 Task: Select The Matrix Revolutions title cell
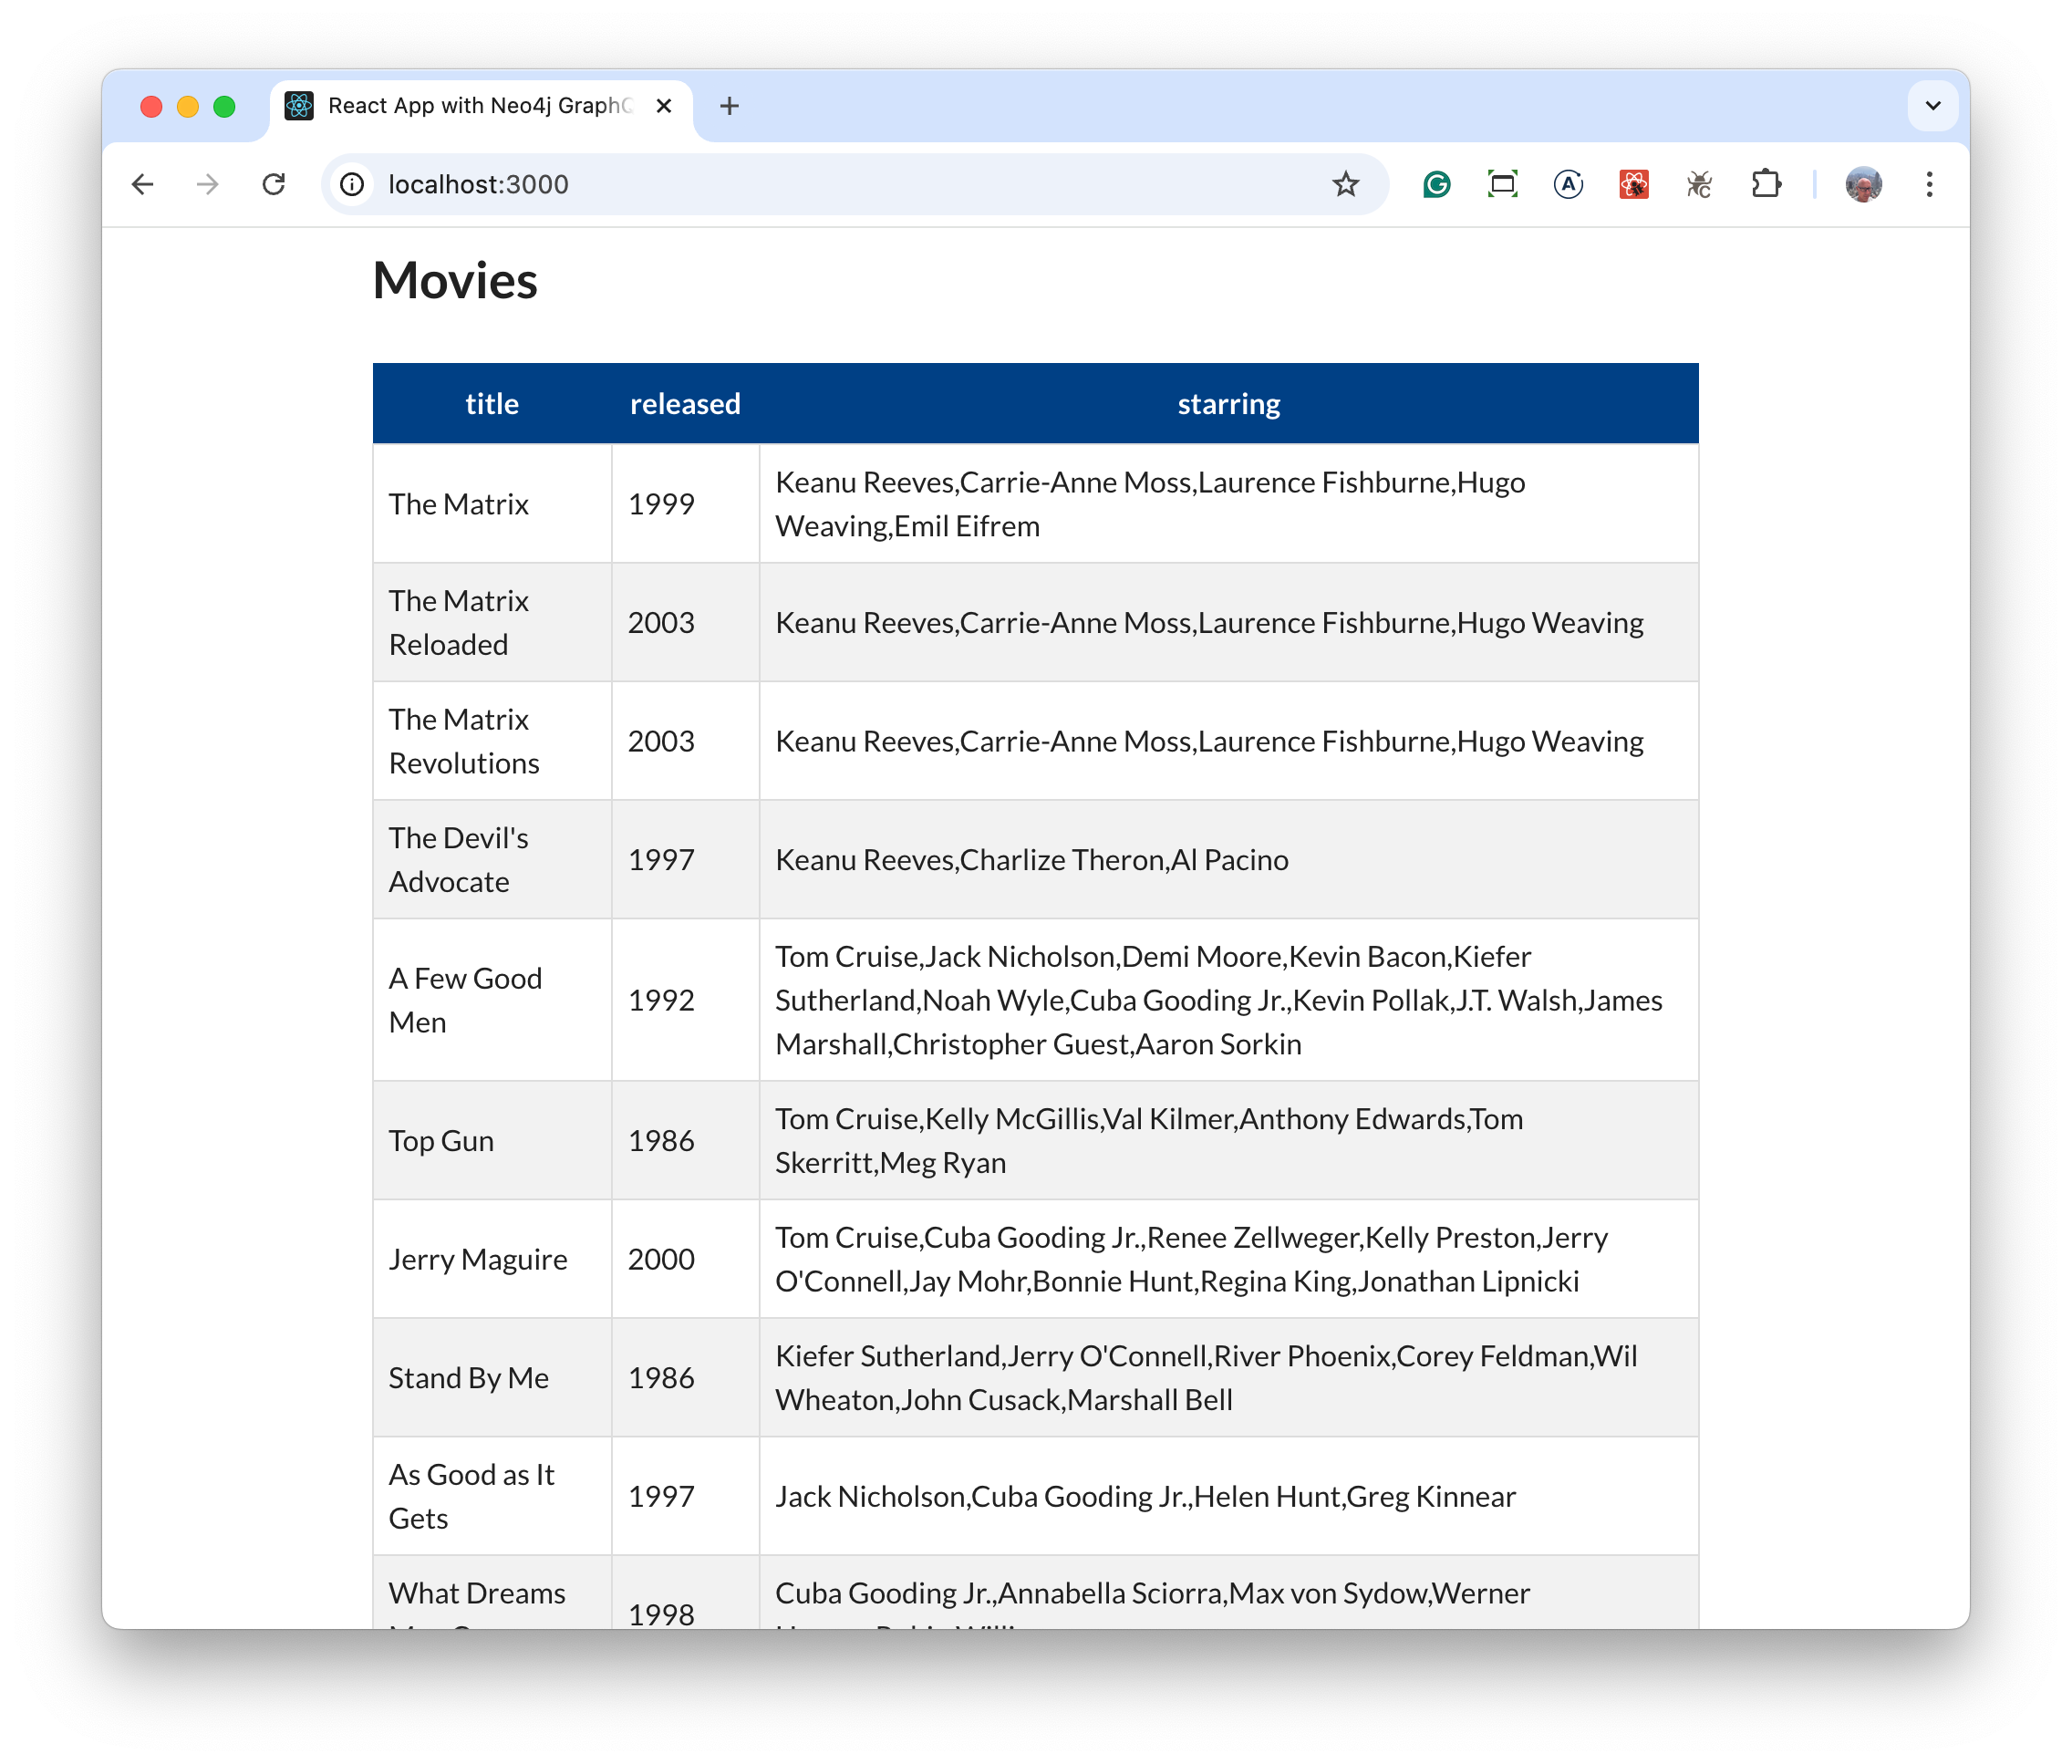pos(492,741)
